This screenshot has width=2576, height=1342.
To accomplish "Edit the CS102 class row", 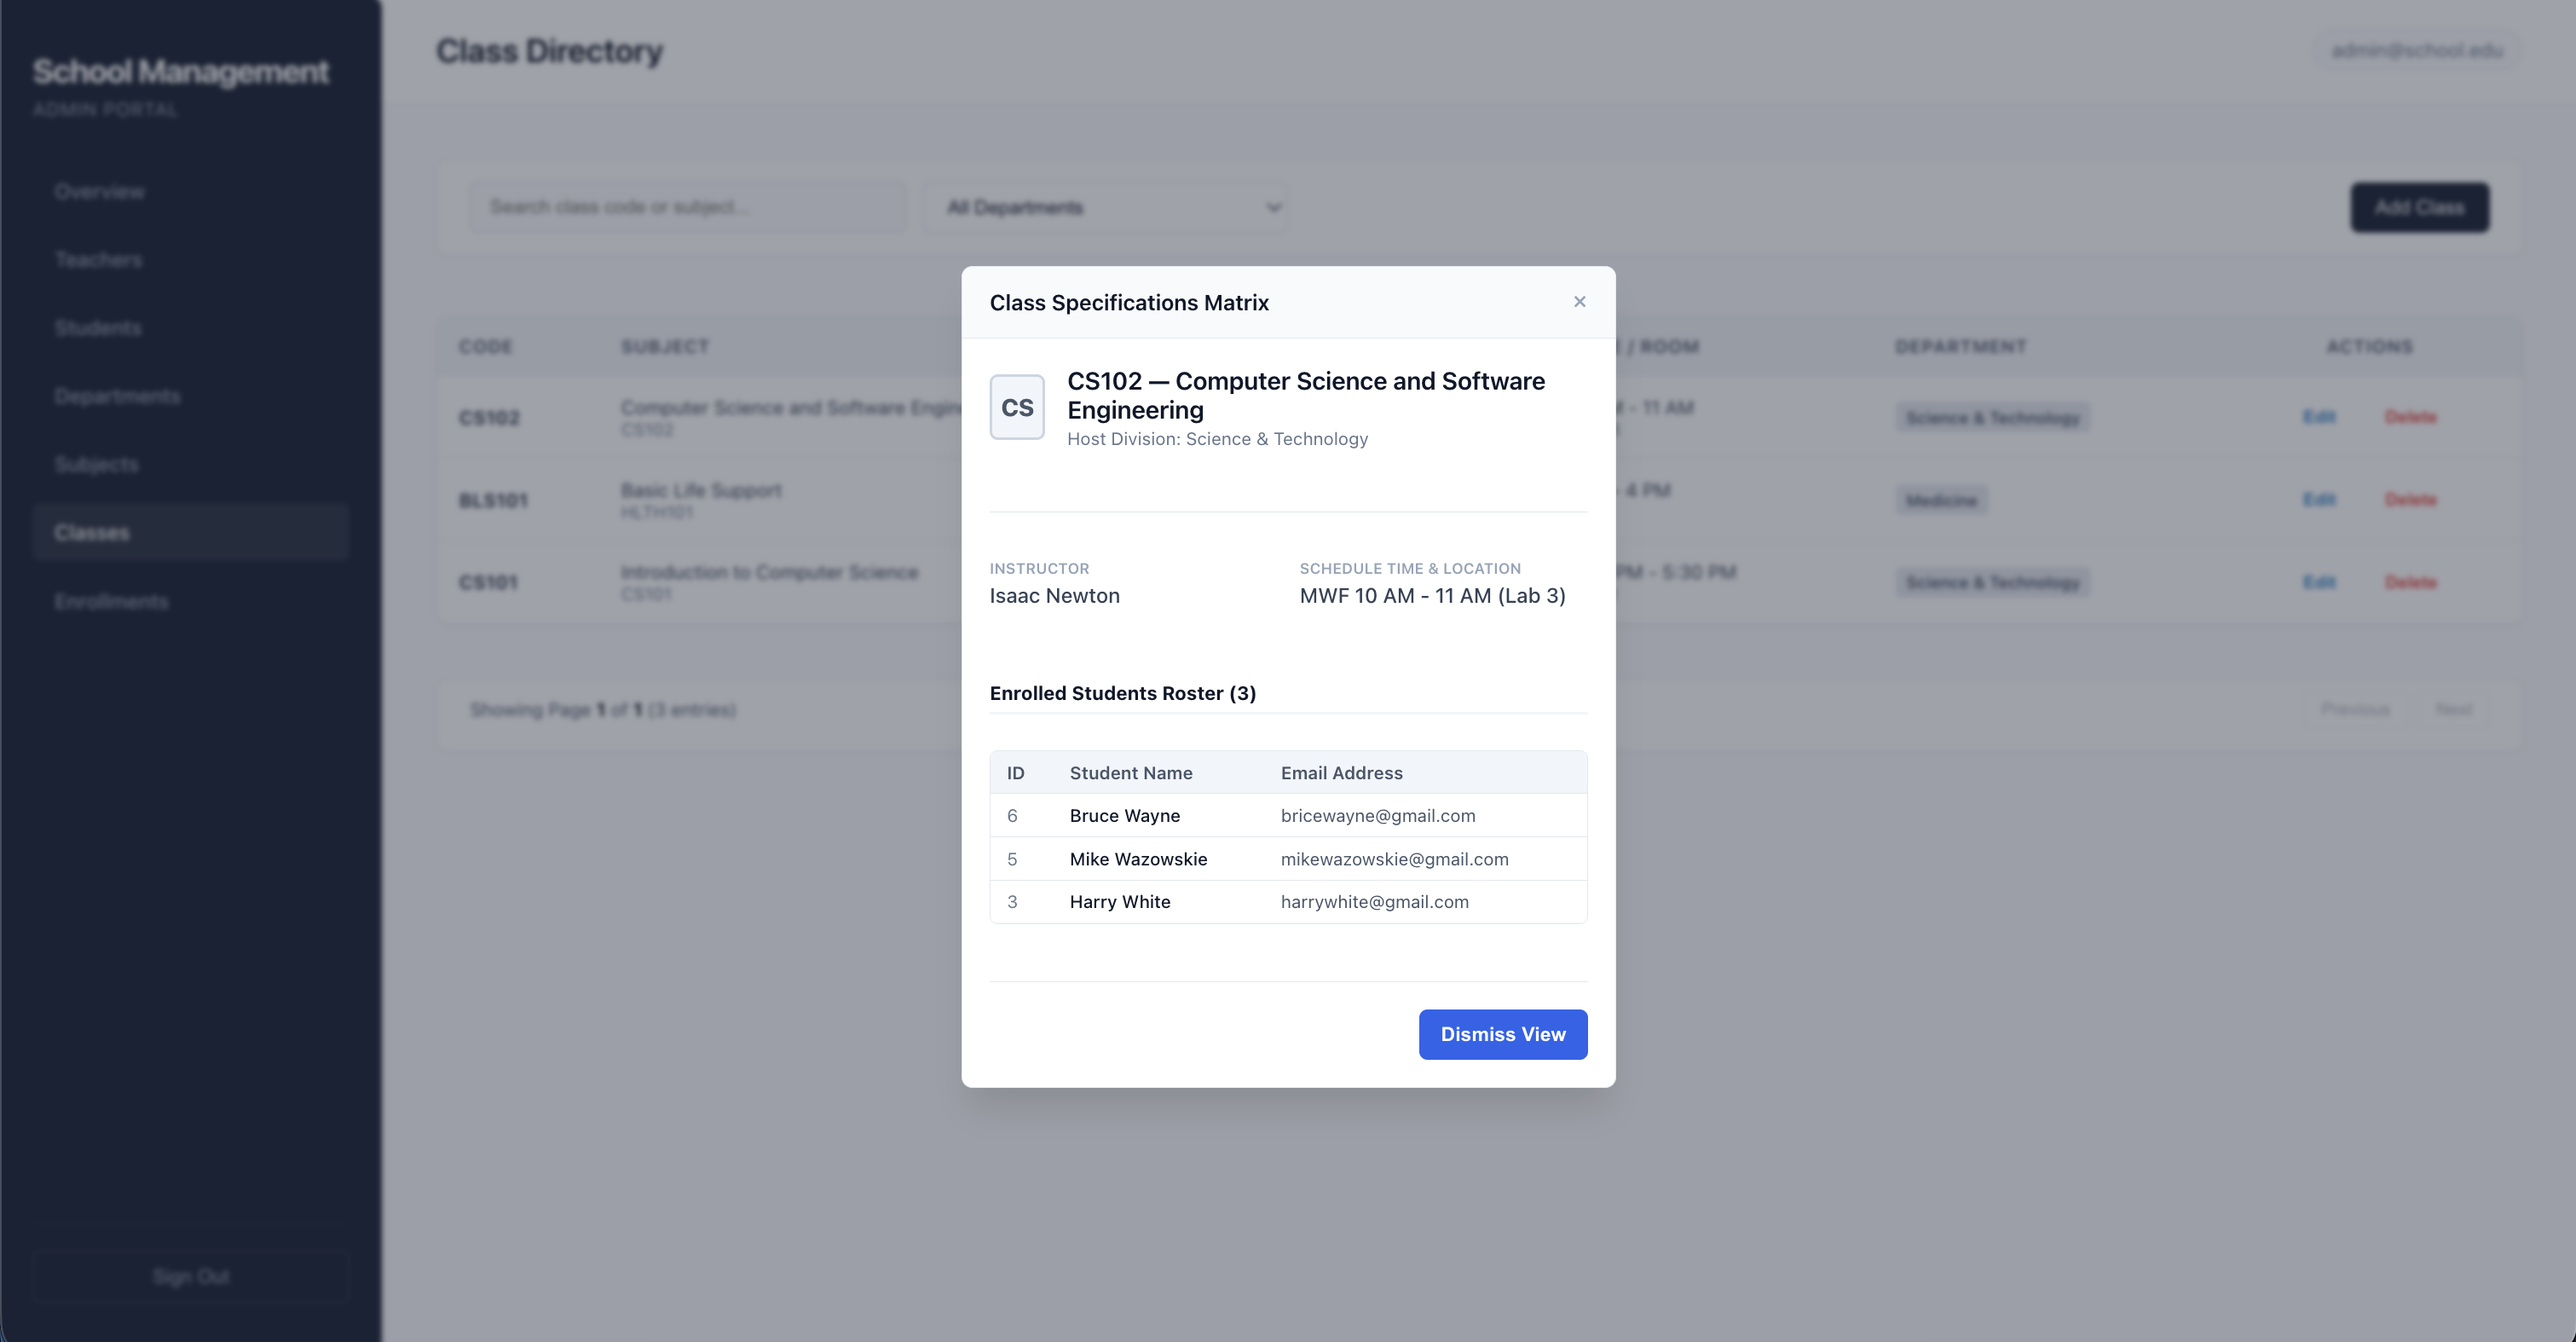I will tap(2318, 417).
